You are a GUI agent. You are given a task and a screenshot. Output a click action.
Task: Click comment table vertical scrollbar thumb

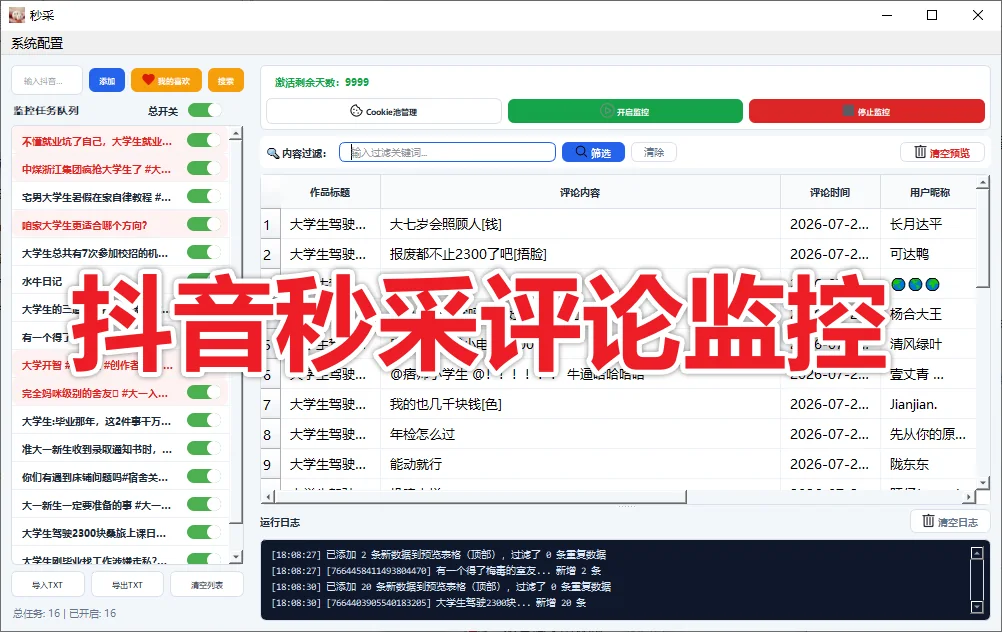point(983,240)
